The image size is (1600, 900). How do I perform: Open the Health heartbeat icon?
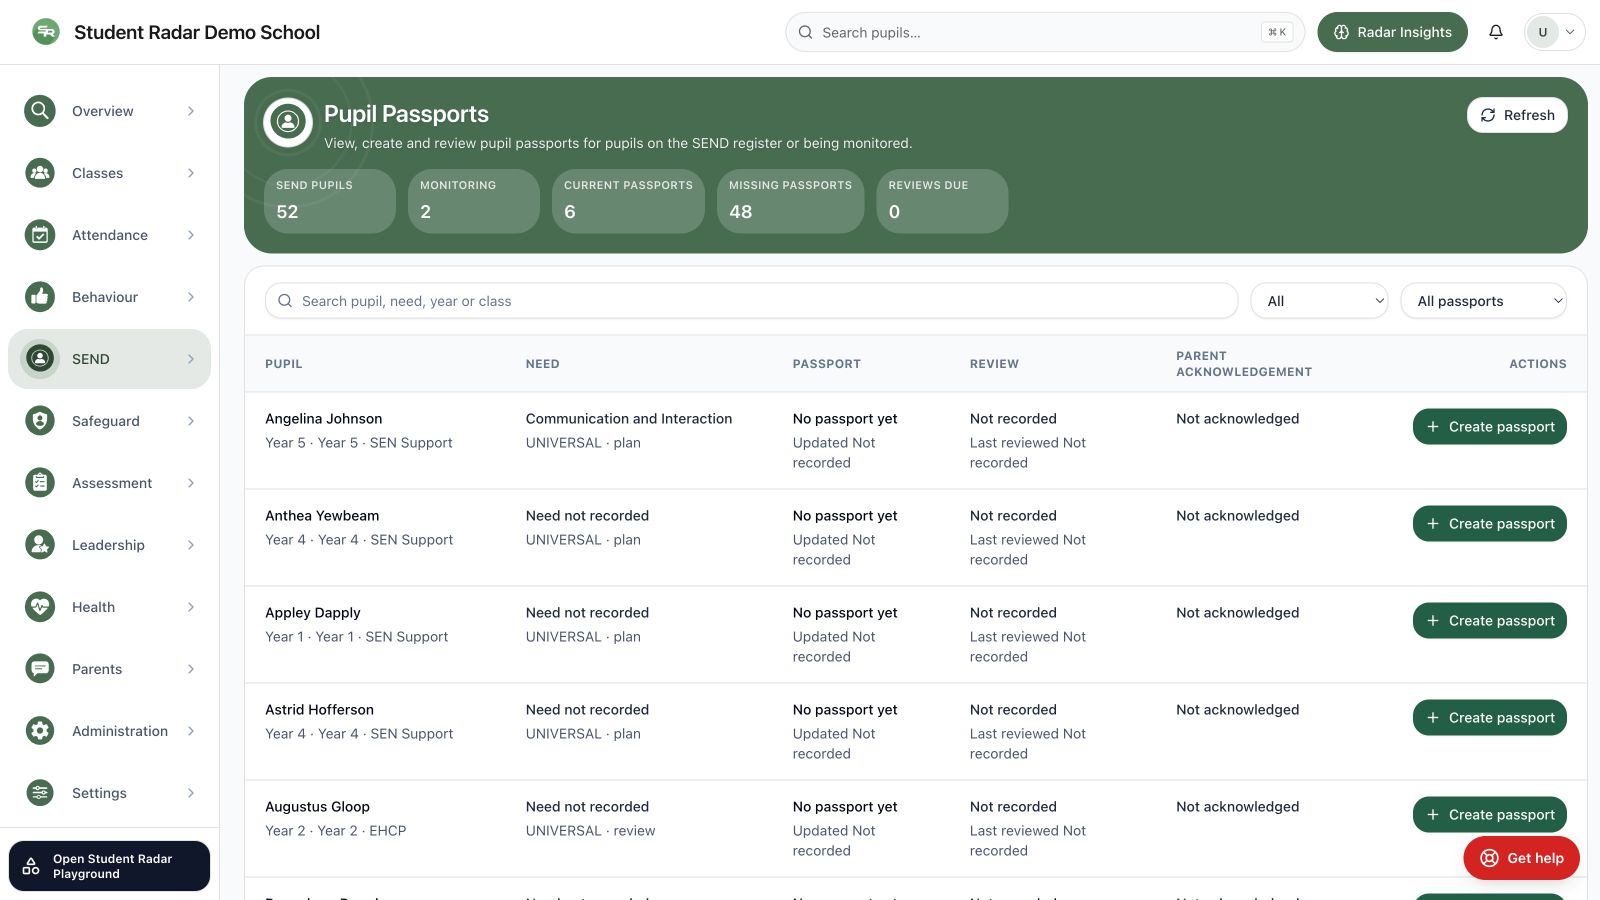coord(40,607)
